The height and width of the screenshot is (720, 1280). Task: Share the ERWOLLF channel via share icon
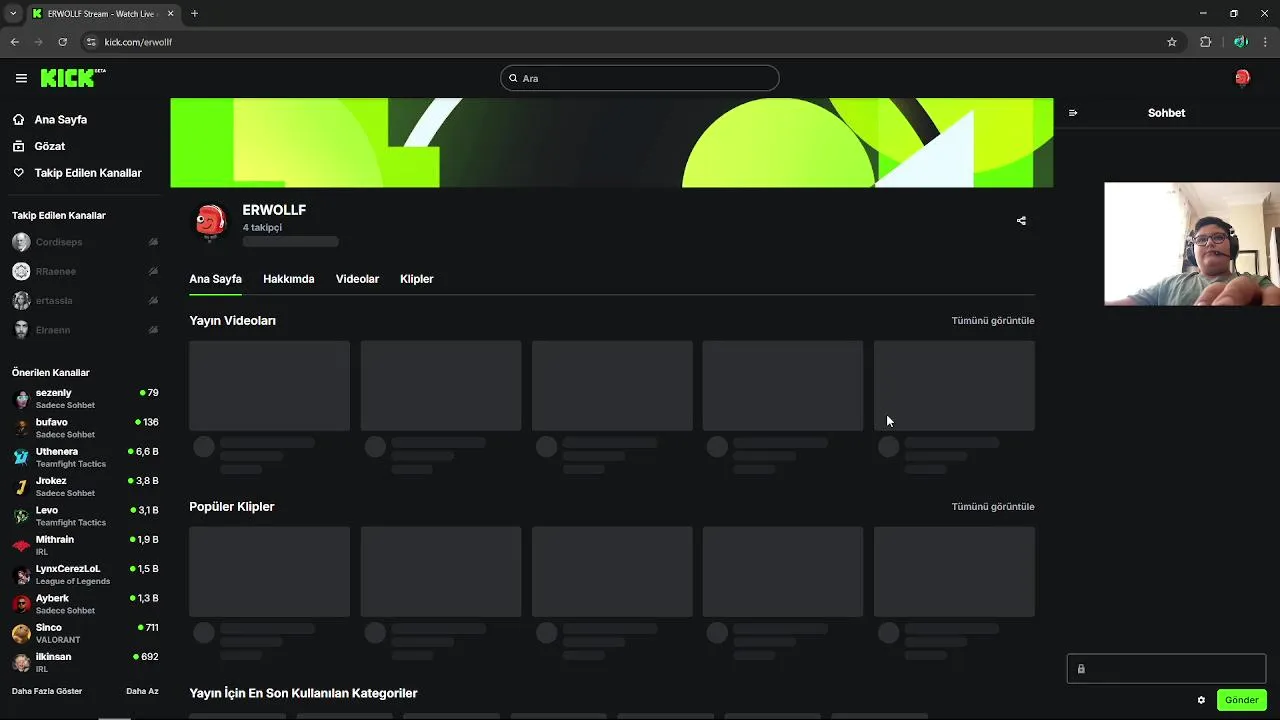1021,221
